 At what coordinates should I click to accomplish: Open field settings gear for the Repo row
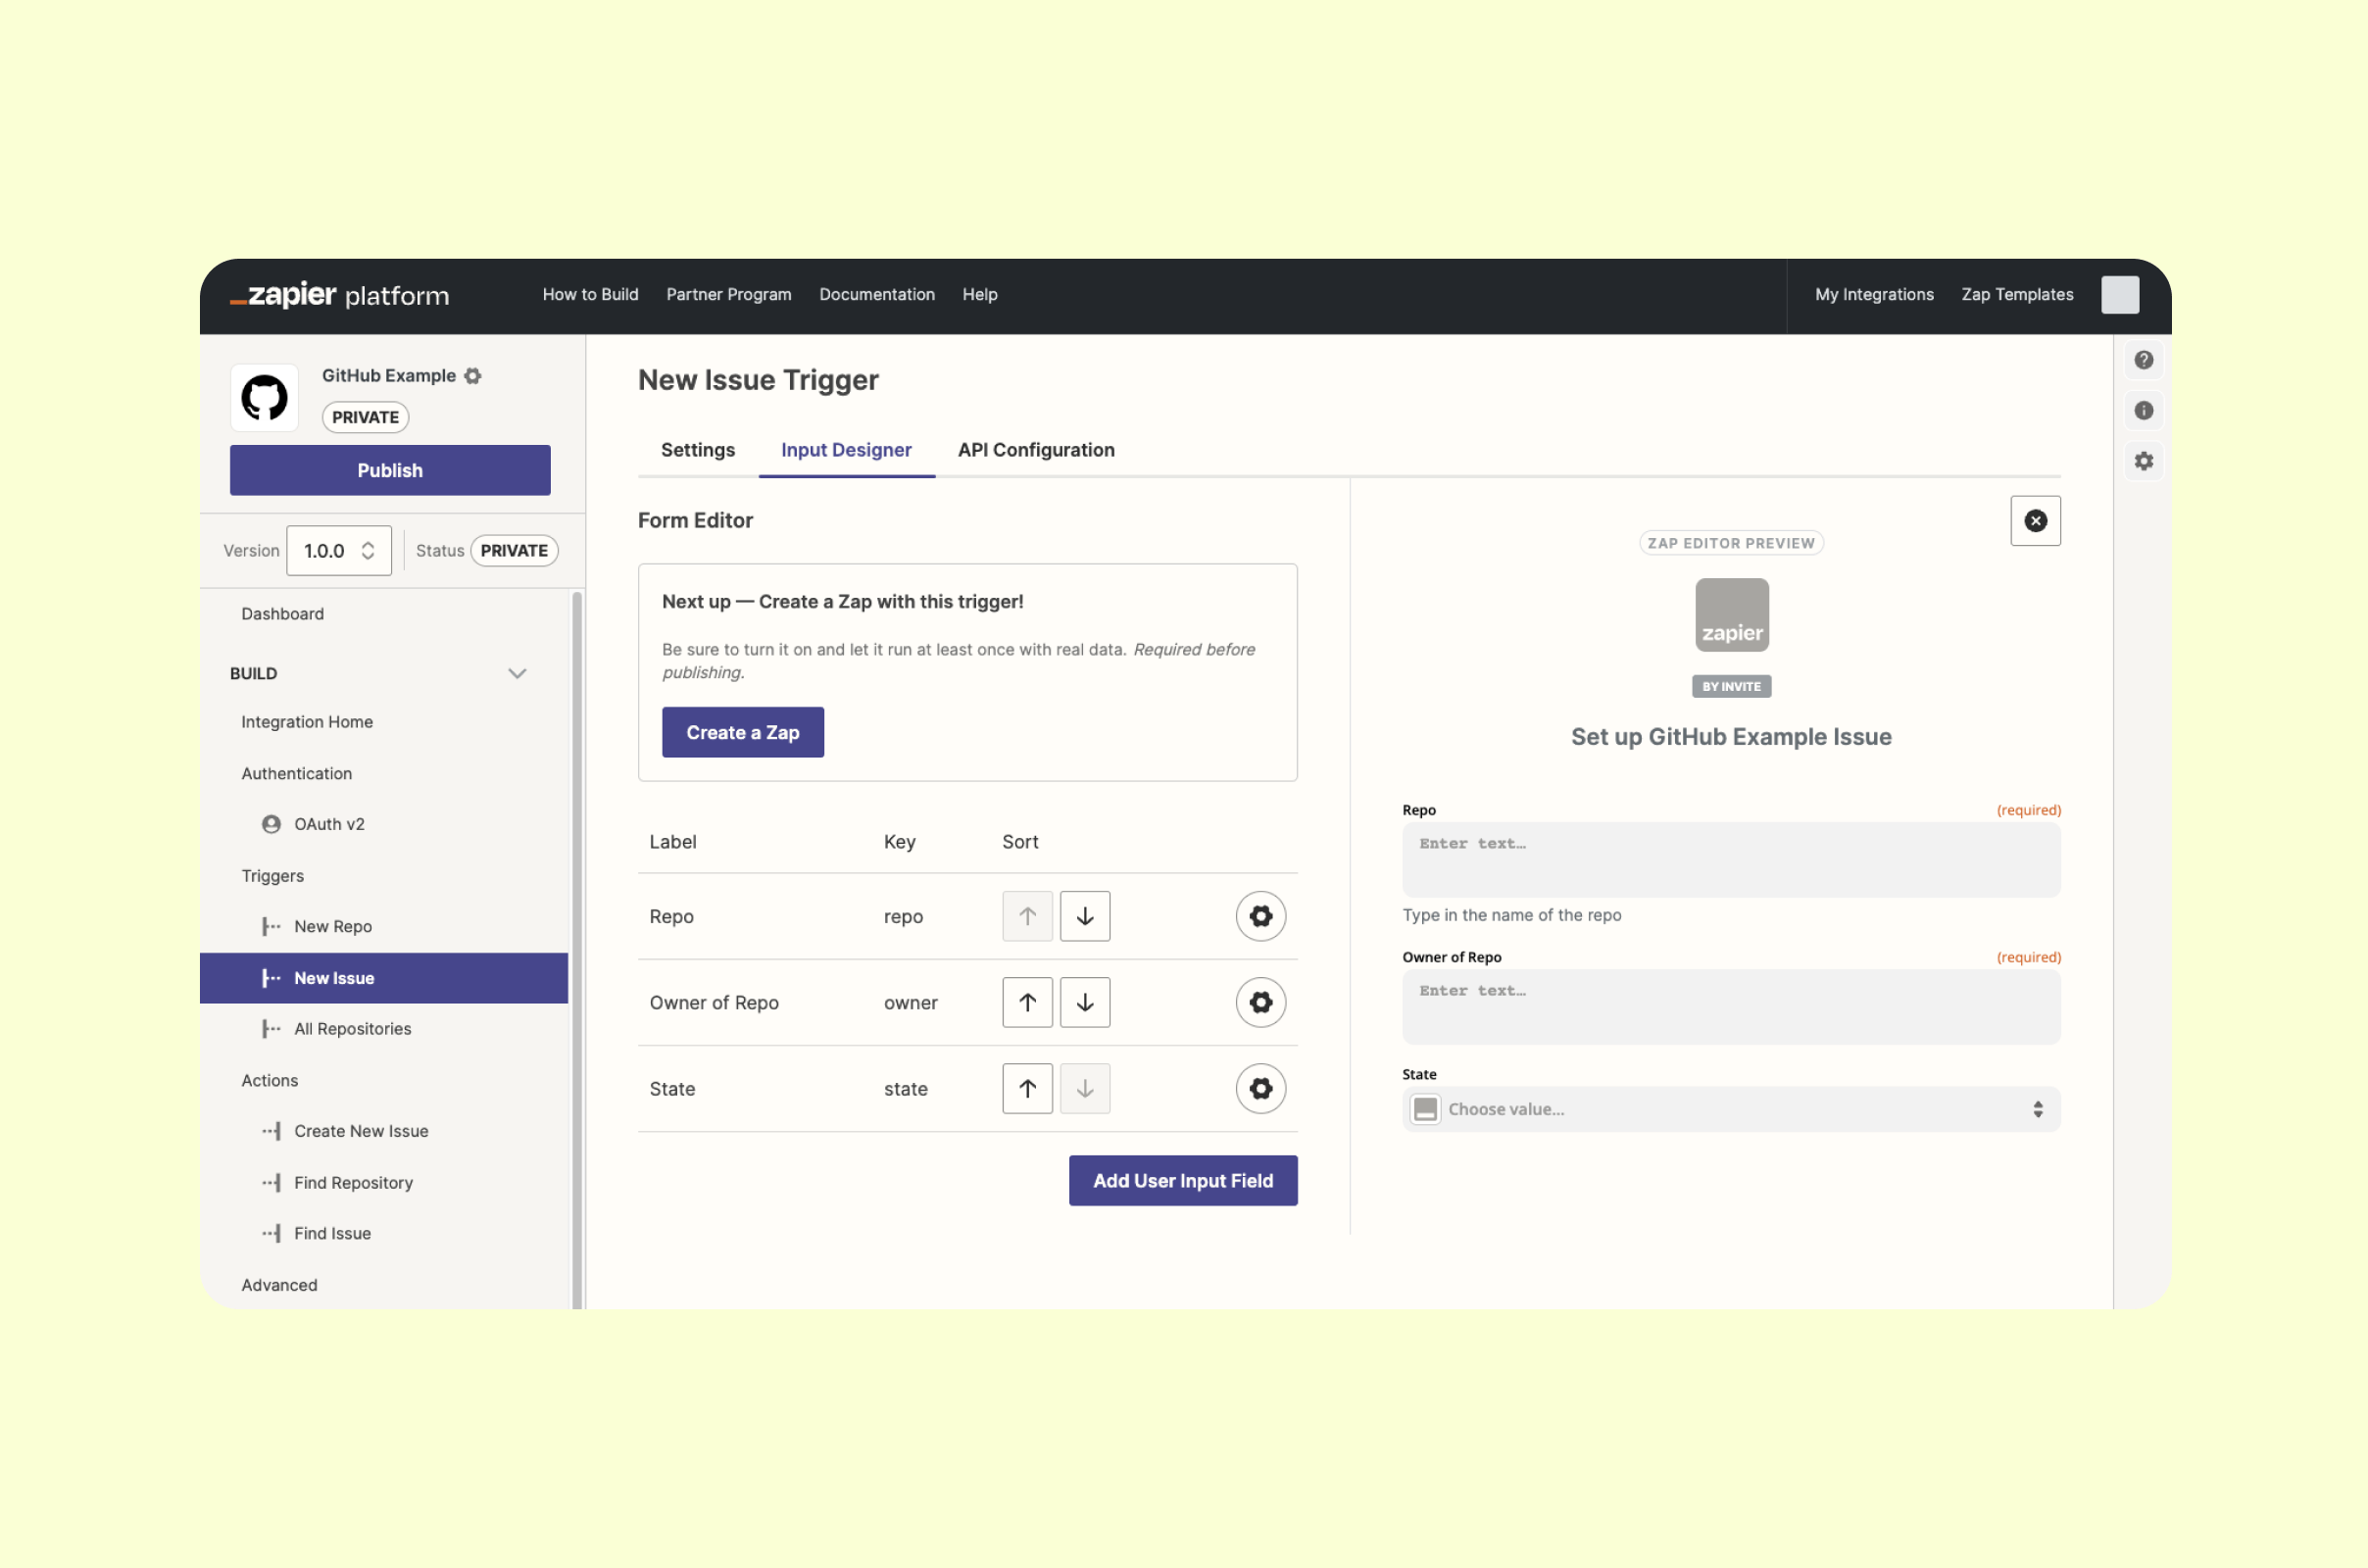[1260, 915]
